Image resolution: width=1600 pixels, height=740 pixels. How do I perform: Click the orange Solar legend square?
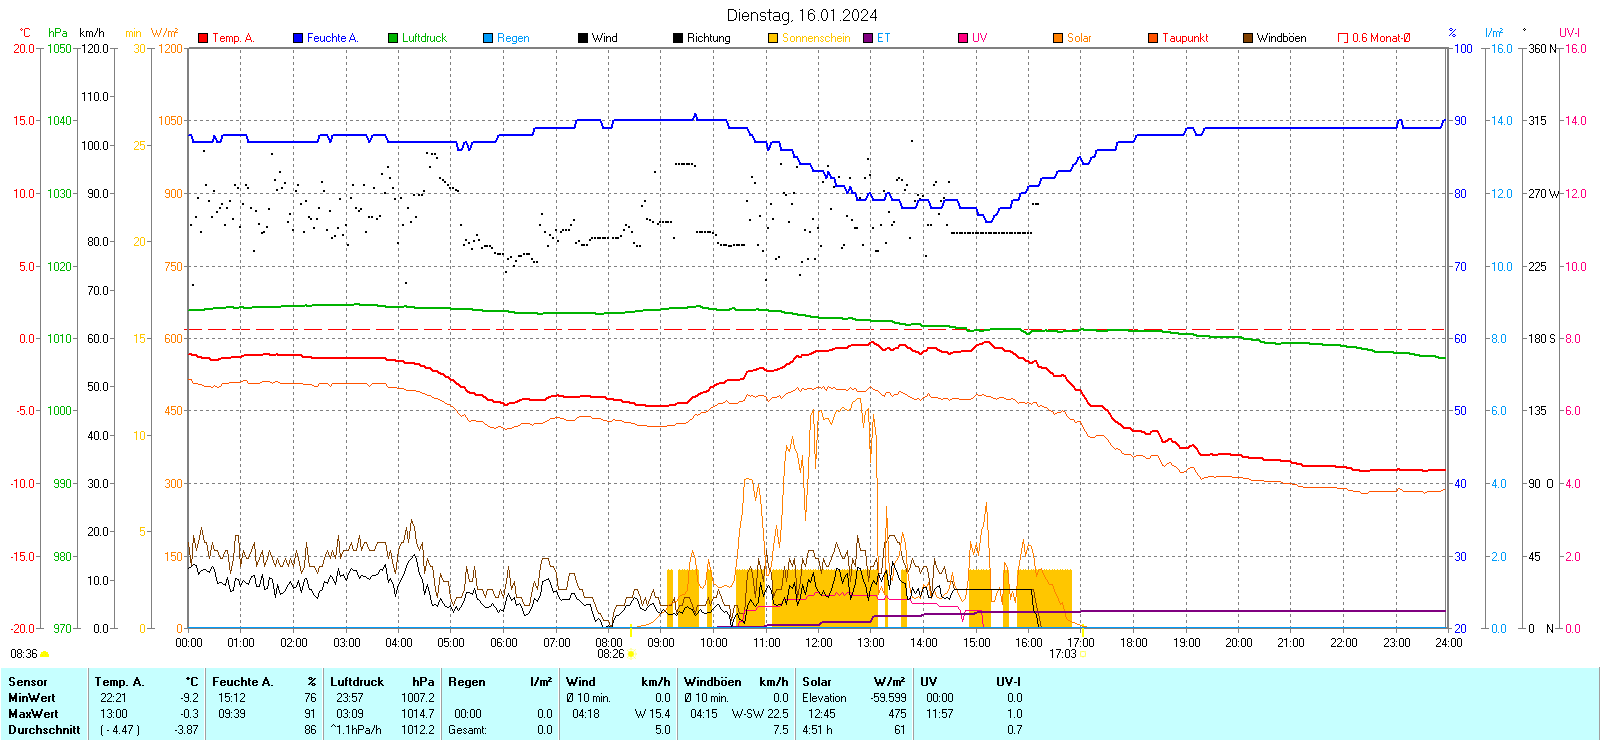1058,38
